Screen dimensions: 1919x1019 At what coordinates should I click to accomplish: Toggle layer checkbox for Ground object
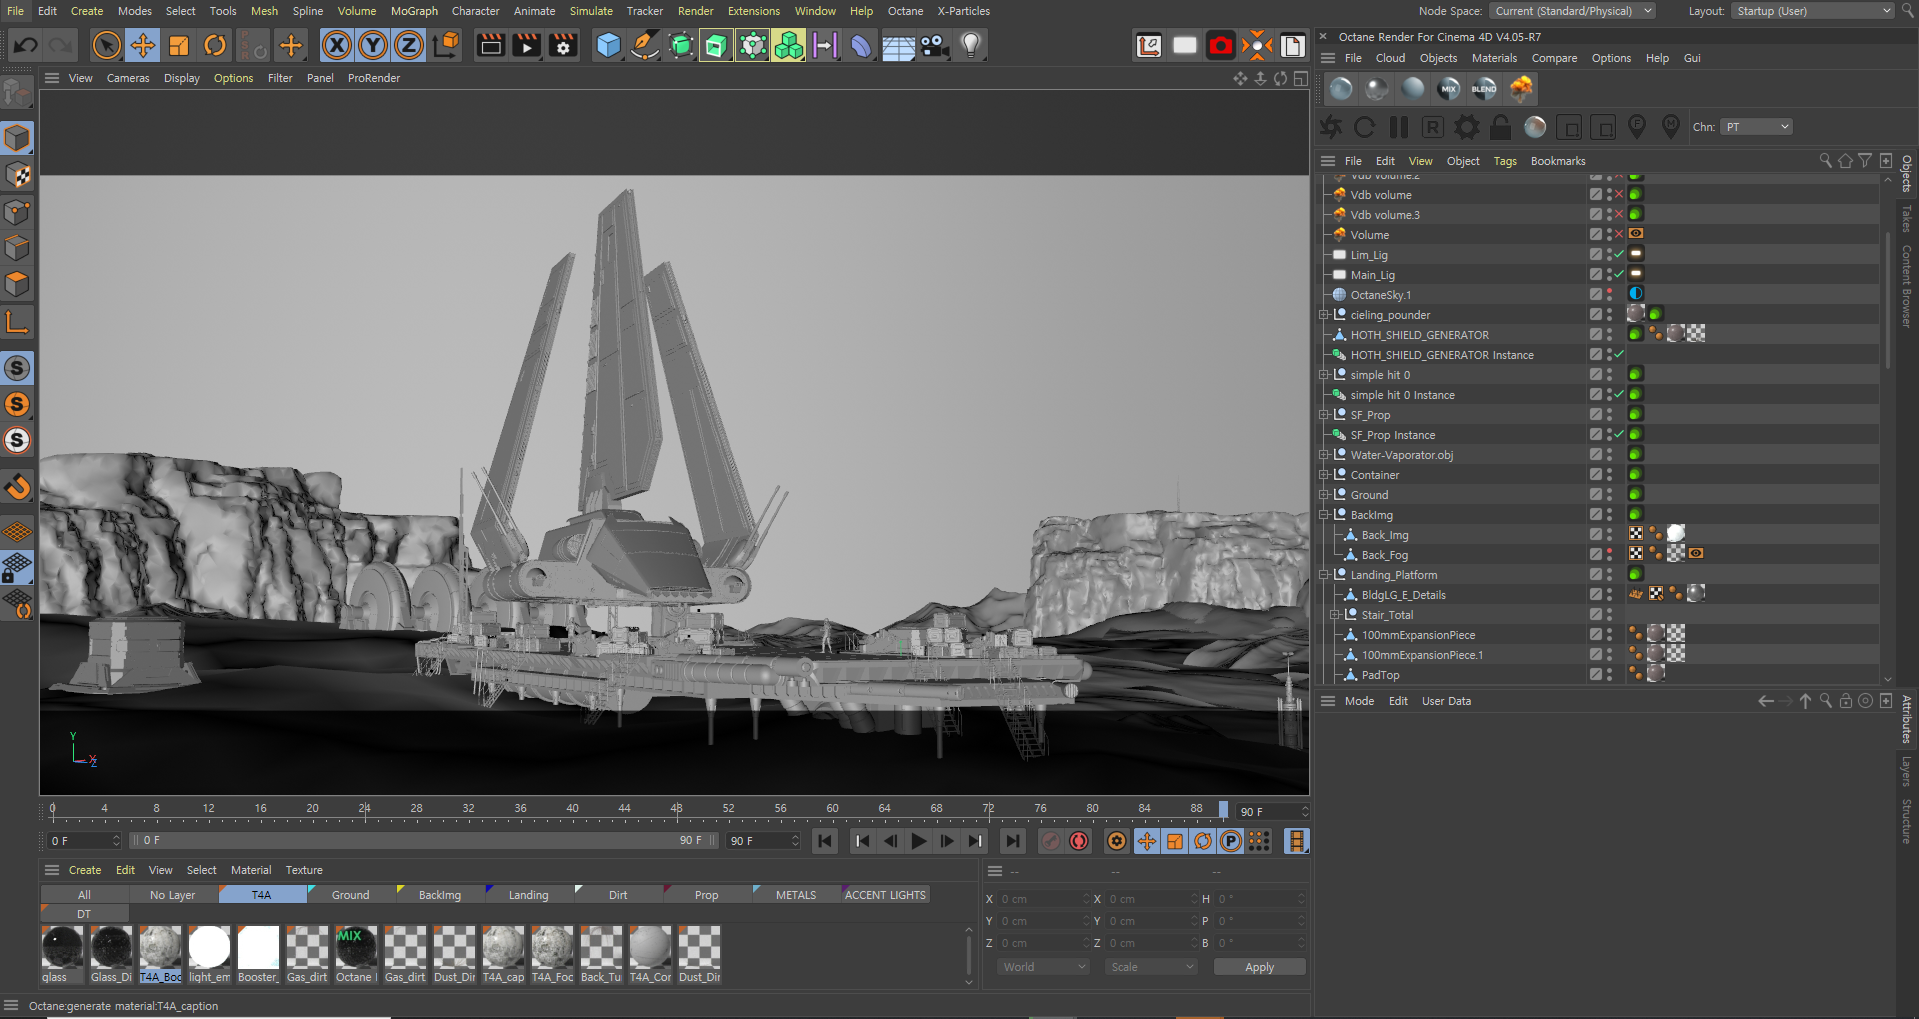coord(1596,495)
